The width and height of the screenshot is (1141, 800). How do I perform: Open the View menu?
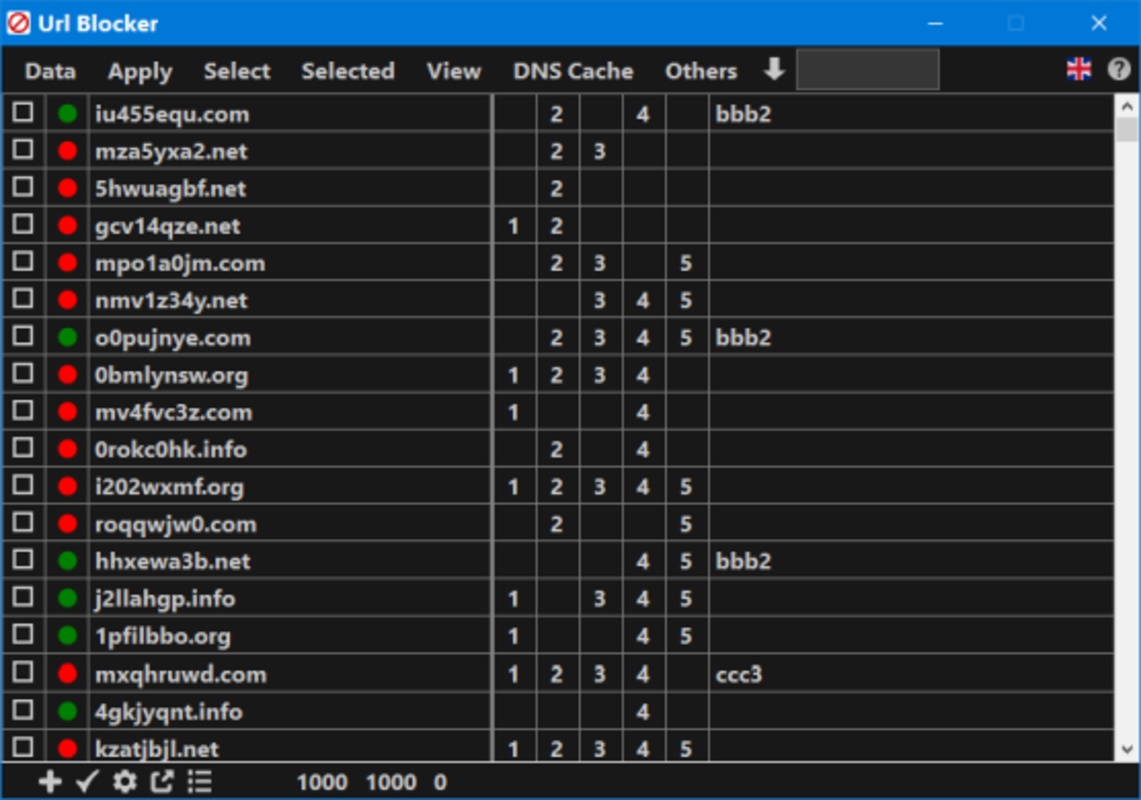coord(453,71)
